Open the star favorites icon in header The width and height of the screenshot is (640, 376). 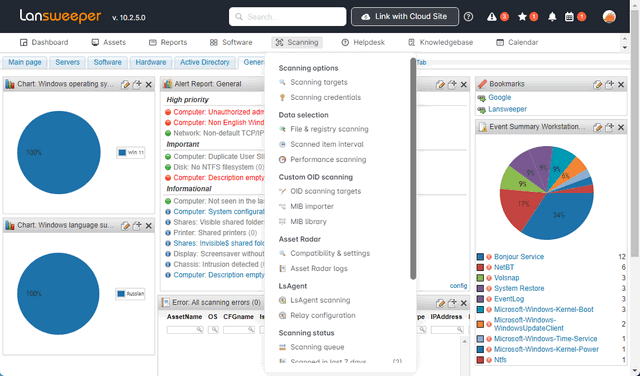tap(522, 17)
